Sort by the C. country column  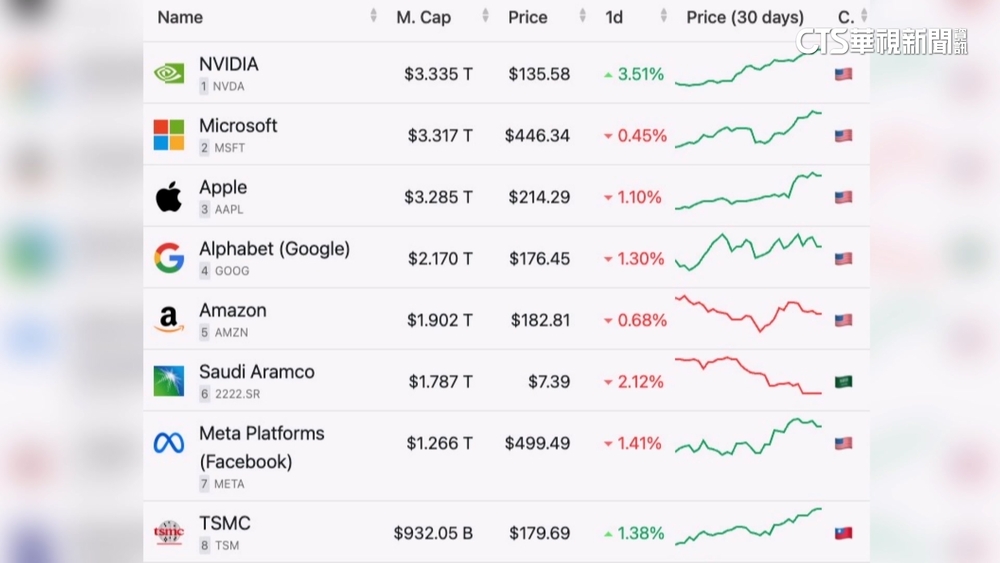tap(846, 17)
